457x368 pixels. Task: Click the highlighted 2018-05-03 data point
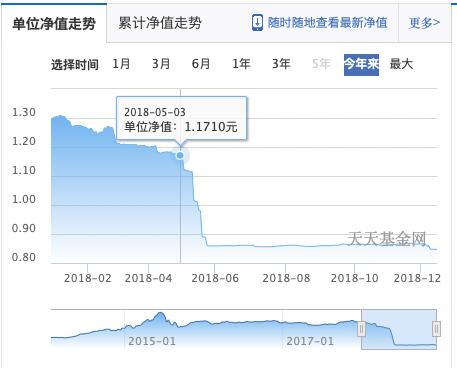[x=180, y=155]
